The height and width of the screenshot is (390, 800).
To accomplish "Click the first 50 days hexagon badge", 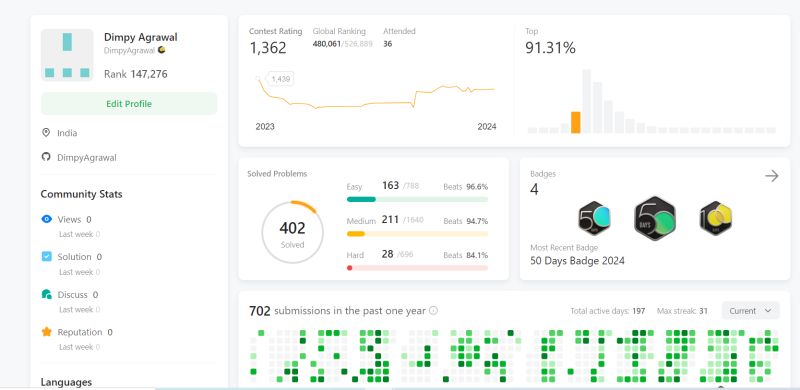I will 594,218.
